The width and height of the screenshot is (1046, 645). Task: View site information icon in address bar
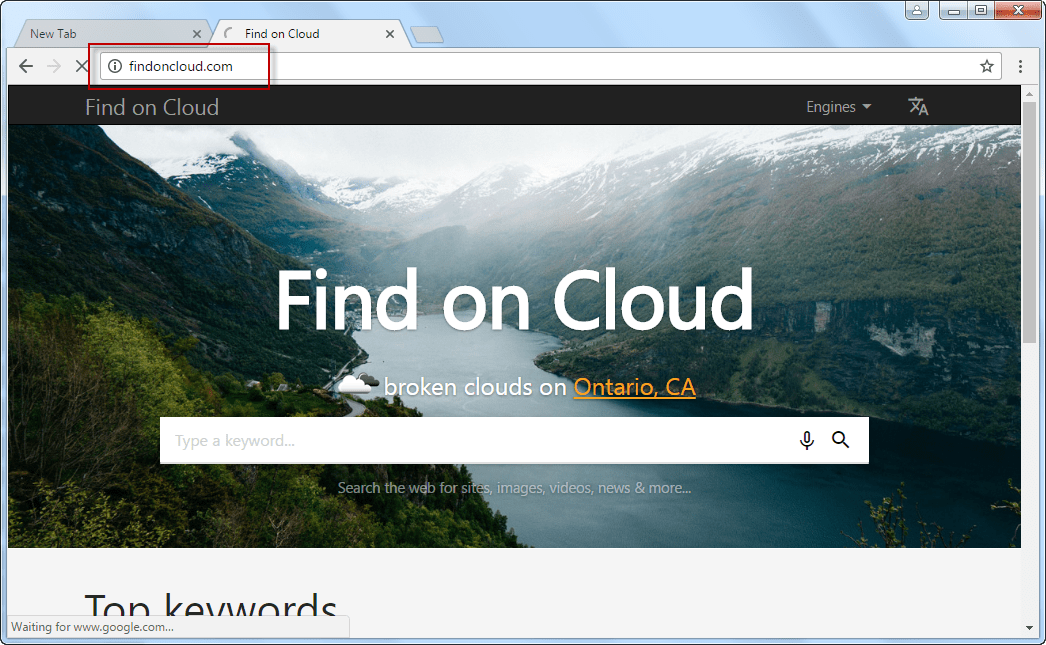coord(115,66)
